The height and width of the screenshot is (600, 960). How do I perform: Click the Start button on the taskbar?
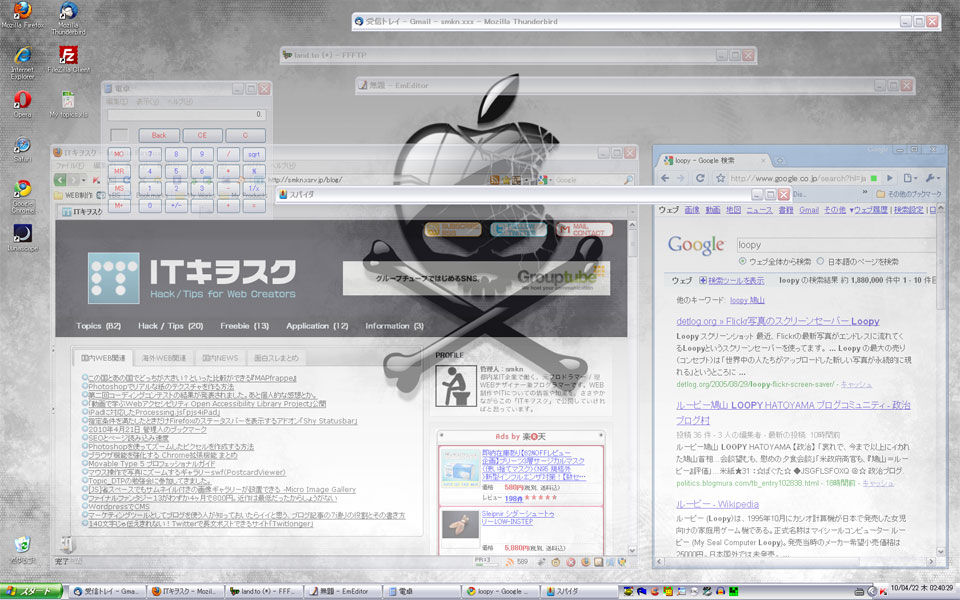tap(33, 592)
